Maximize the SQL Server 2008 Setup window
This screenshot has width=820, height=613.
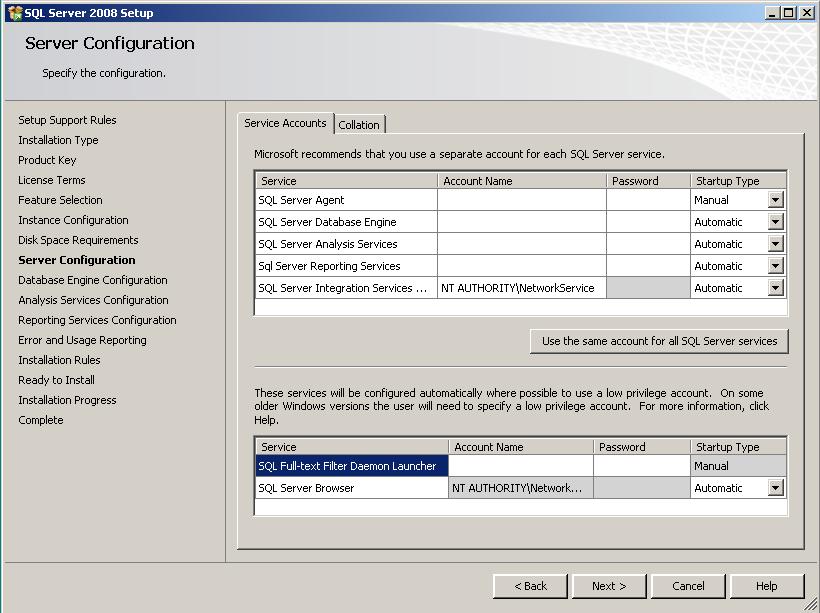[x=789, y=13]
